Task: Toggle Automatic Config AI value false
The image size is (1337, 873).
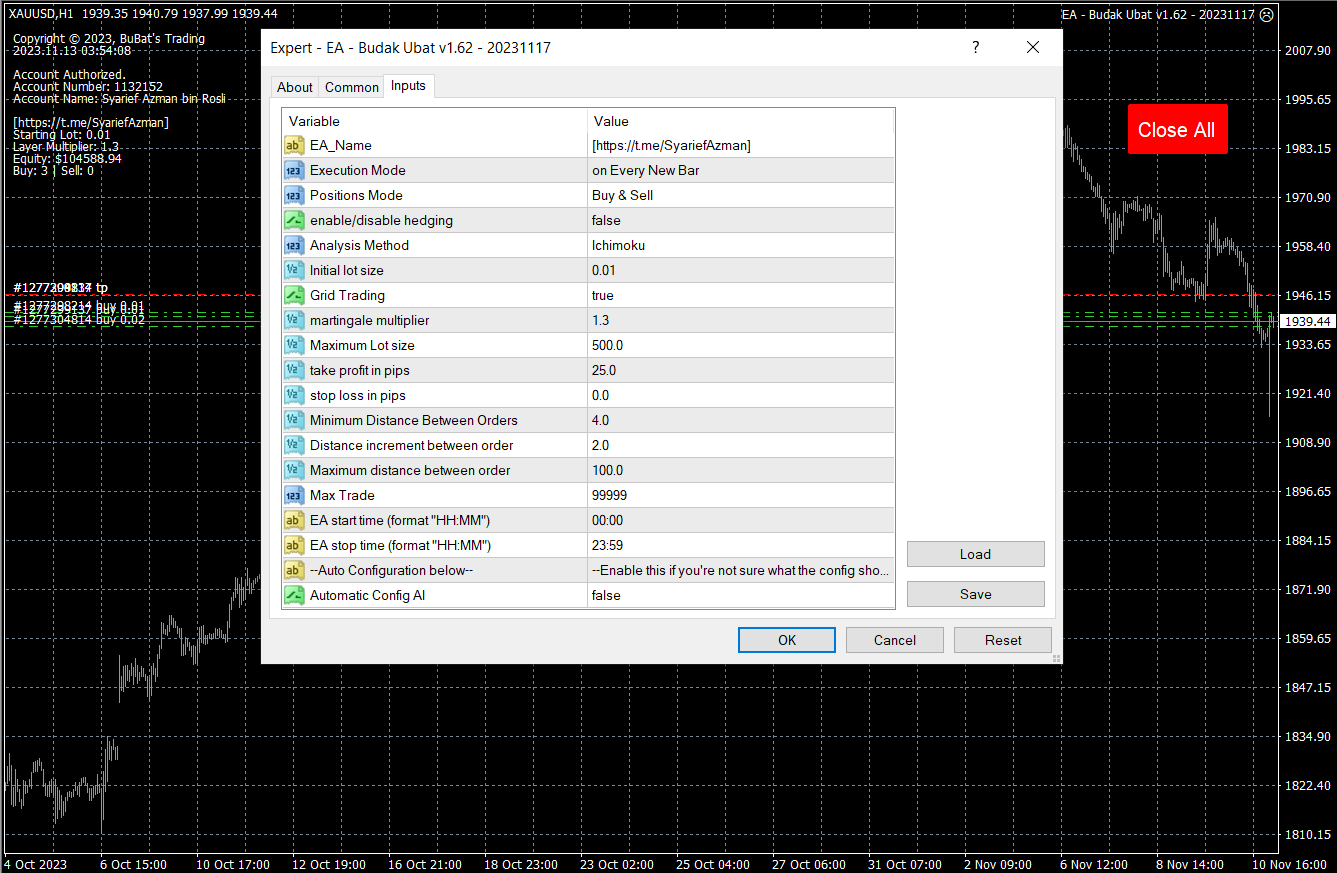Action: pyautogui.click(x=740, y=595)
